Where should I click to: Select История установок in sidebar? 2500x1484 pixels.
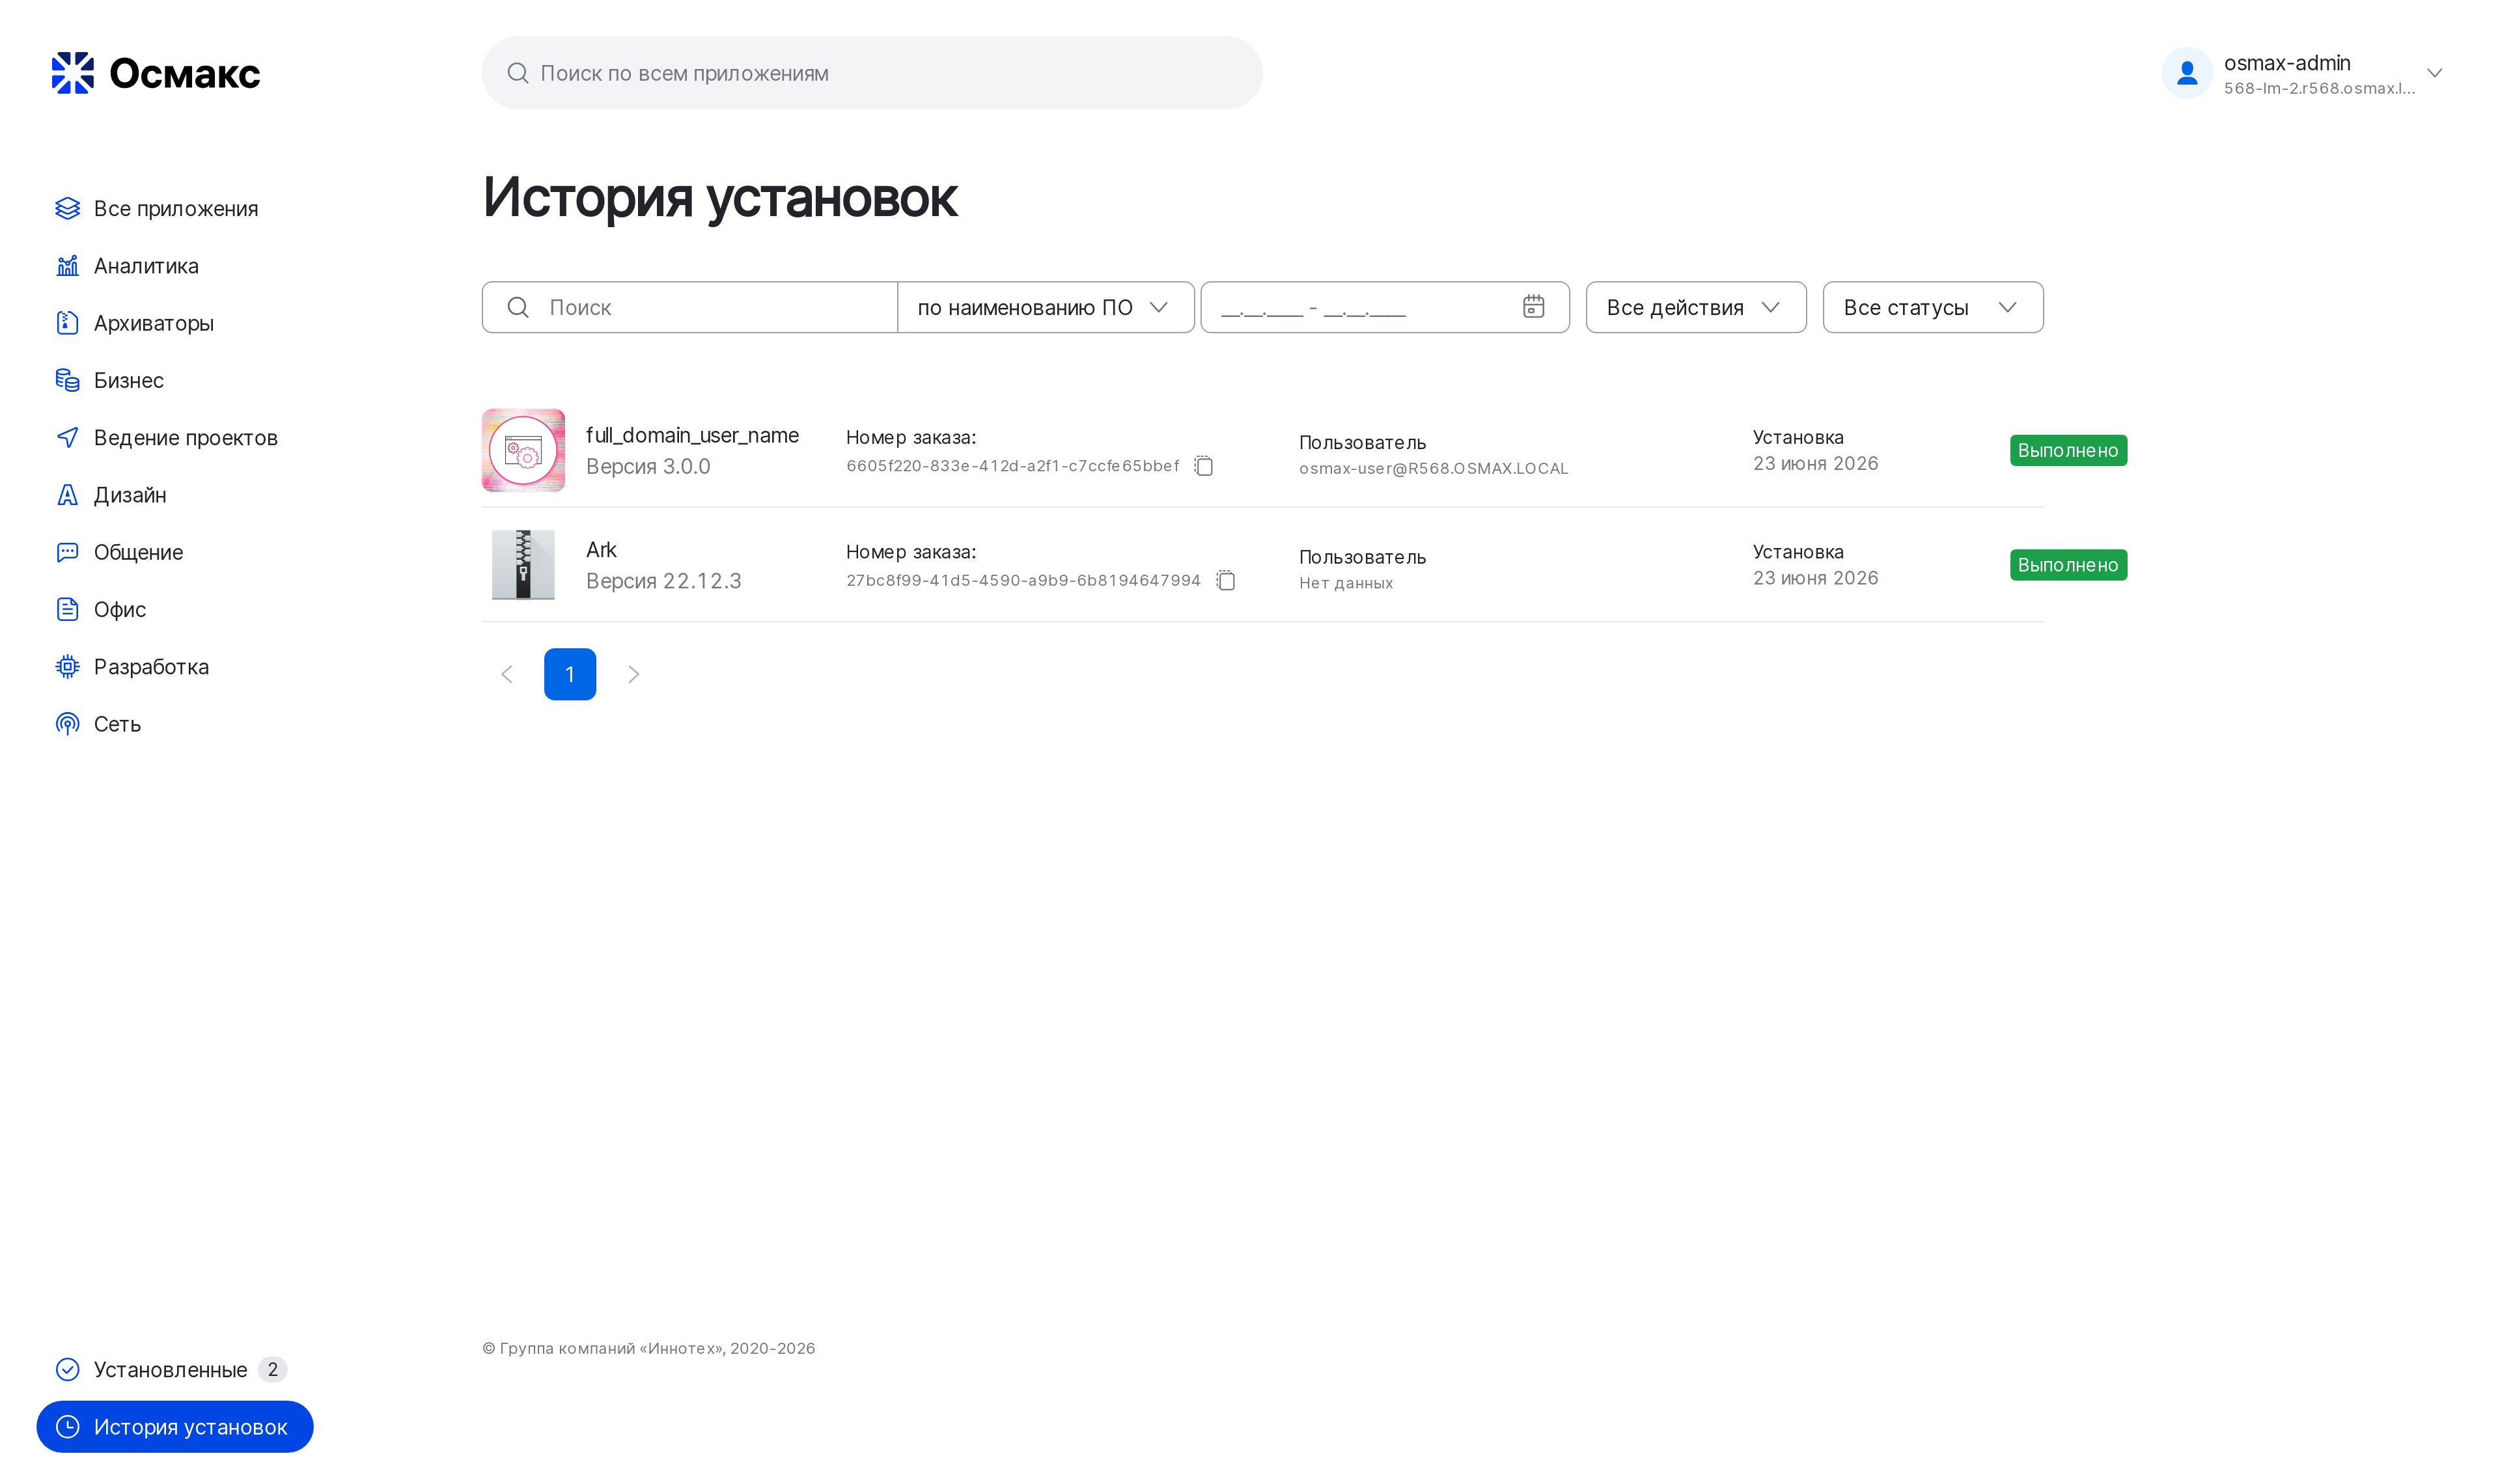[175, 1427]
